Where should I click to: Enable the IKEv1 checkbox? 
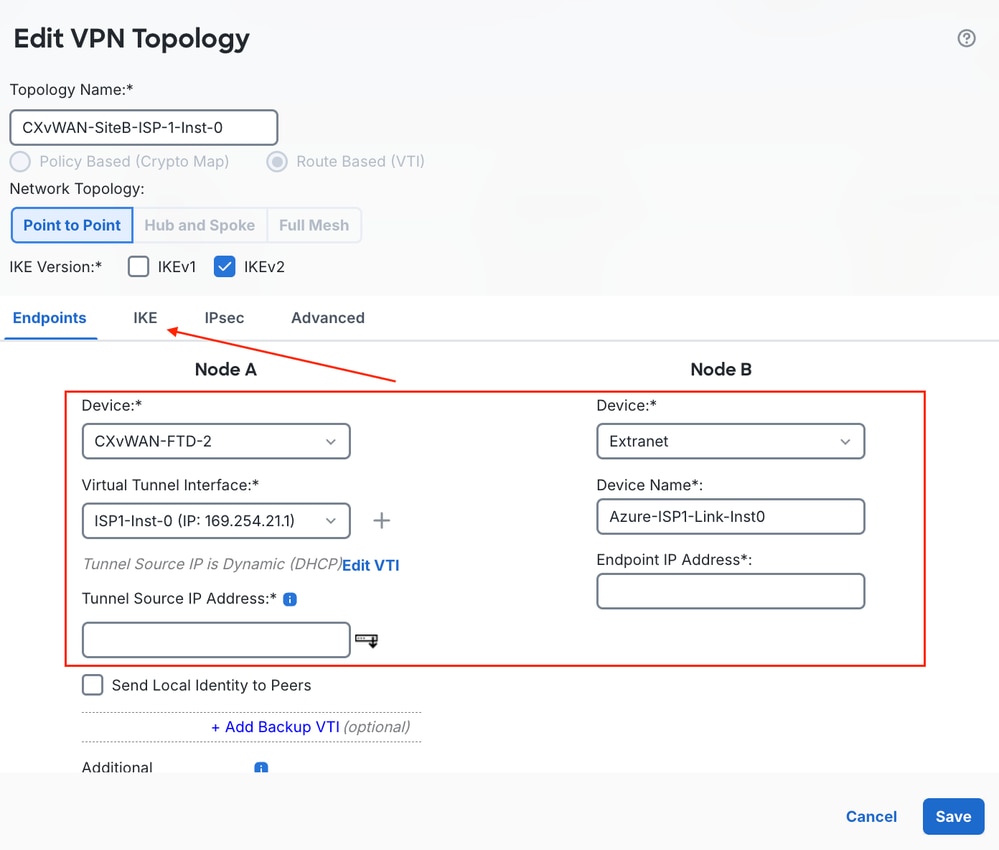(x=138, y=266)
